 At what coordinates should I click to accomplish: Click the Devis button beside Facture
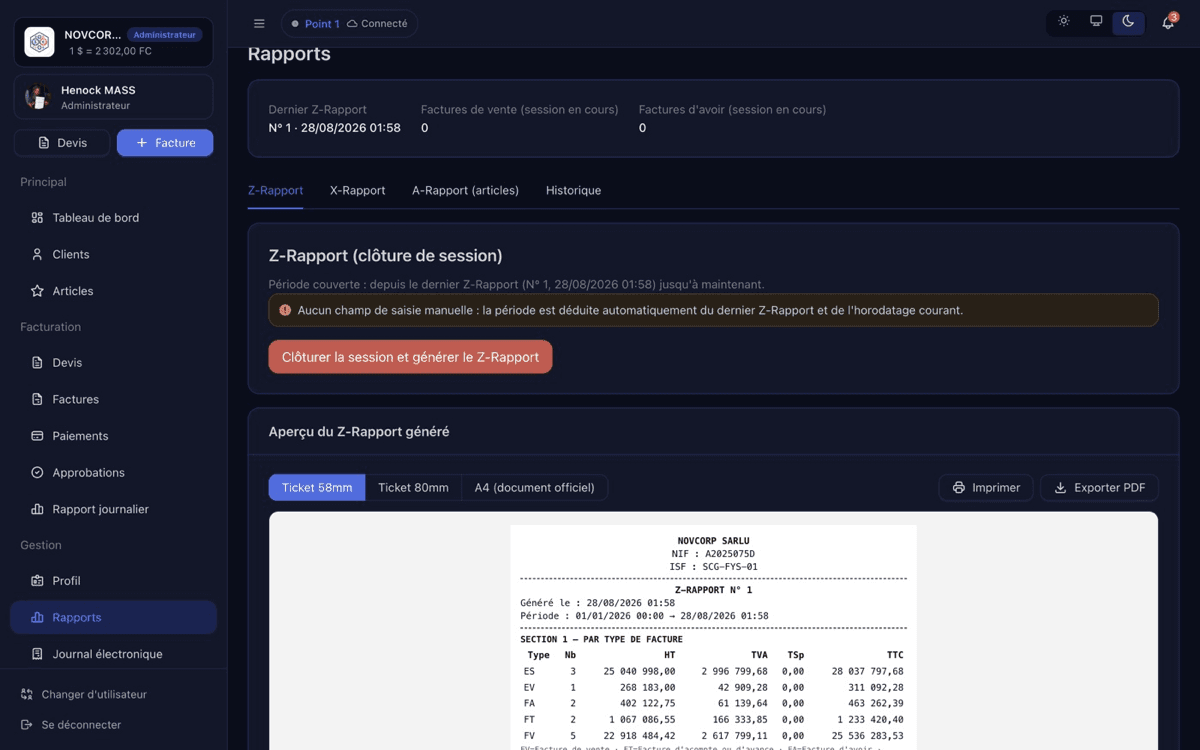point(62,143)
